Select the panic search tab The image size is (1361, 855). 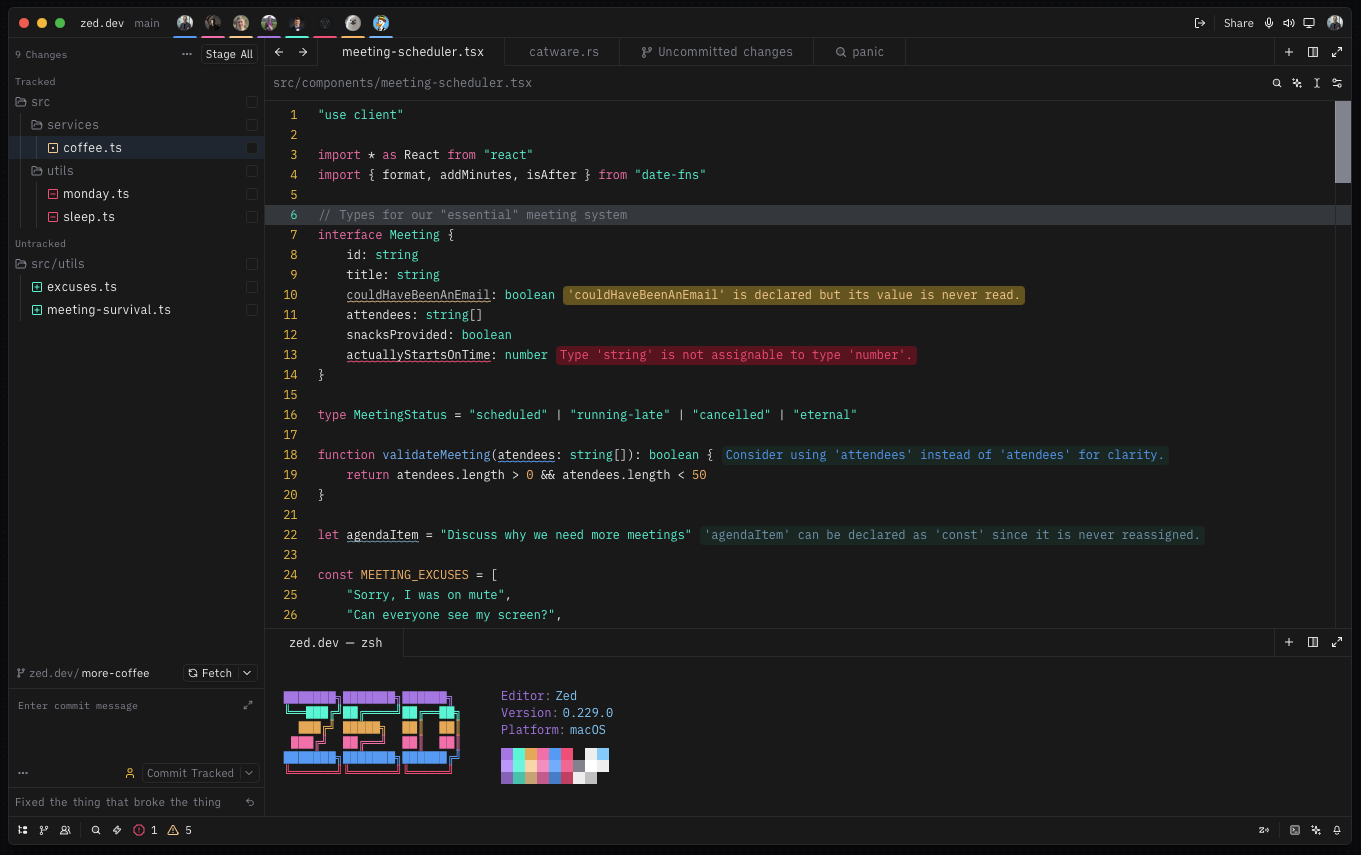click(x=860, y=52)
